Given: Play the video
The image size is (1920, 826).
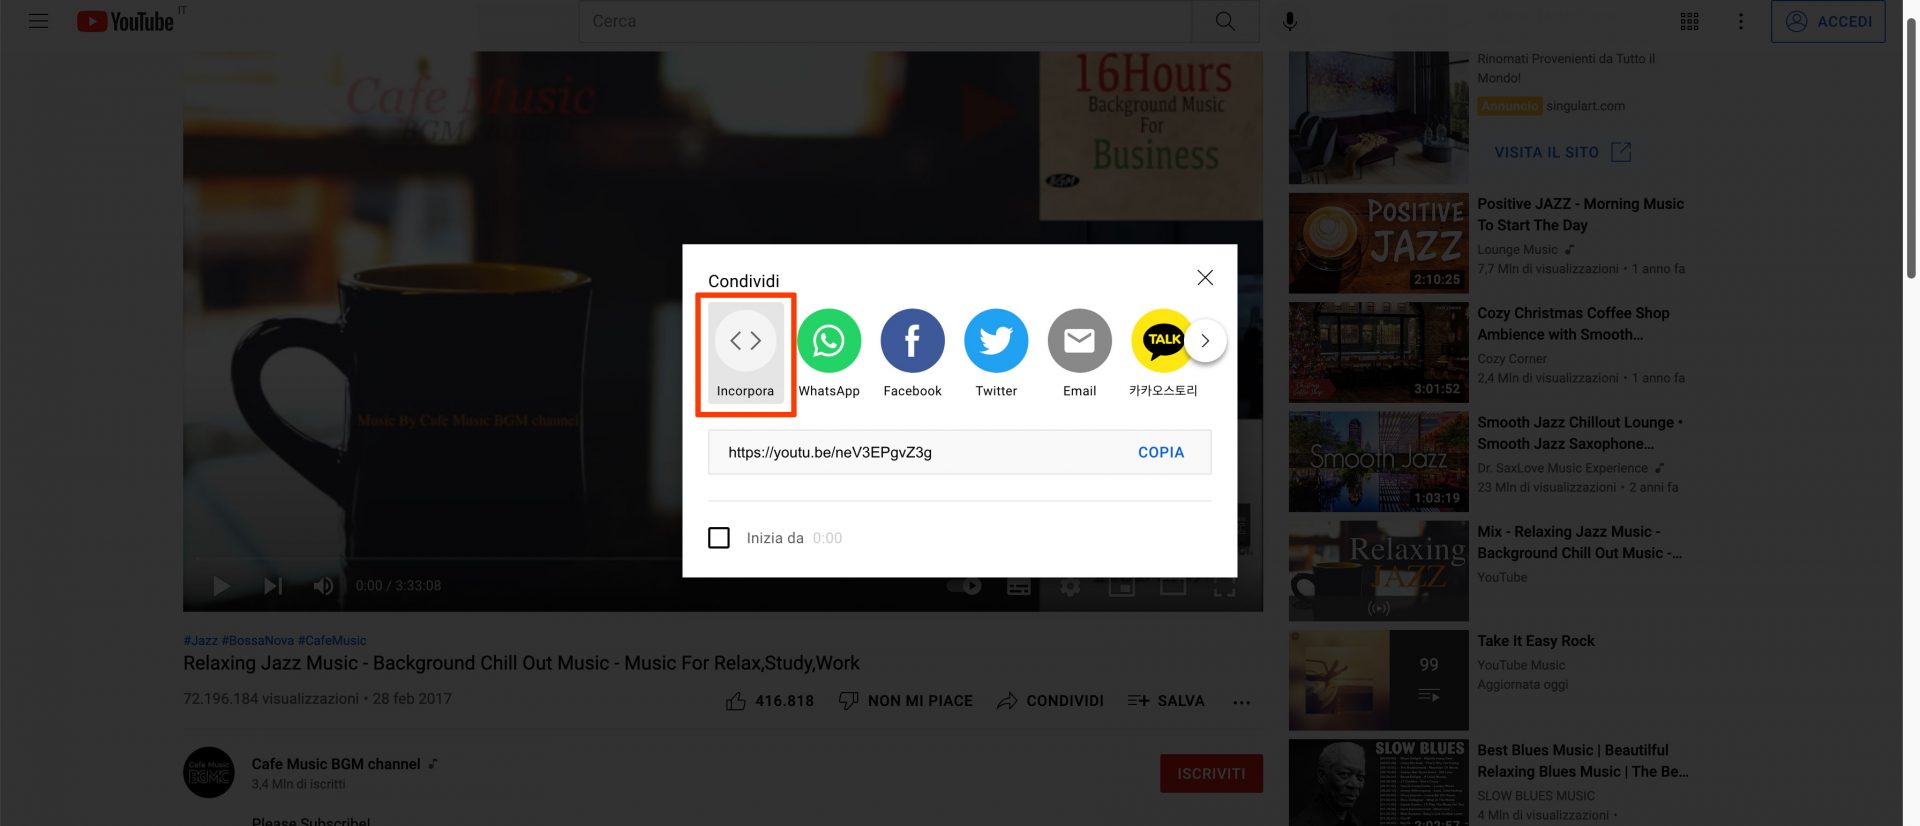Looking at the screenshot, I should click(x=222, y=586).
